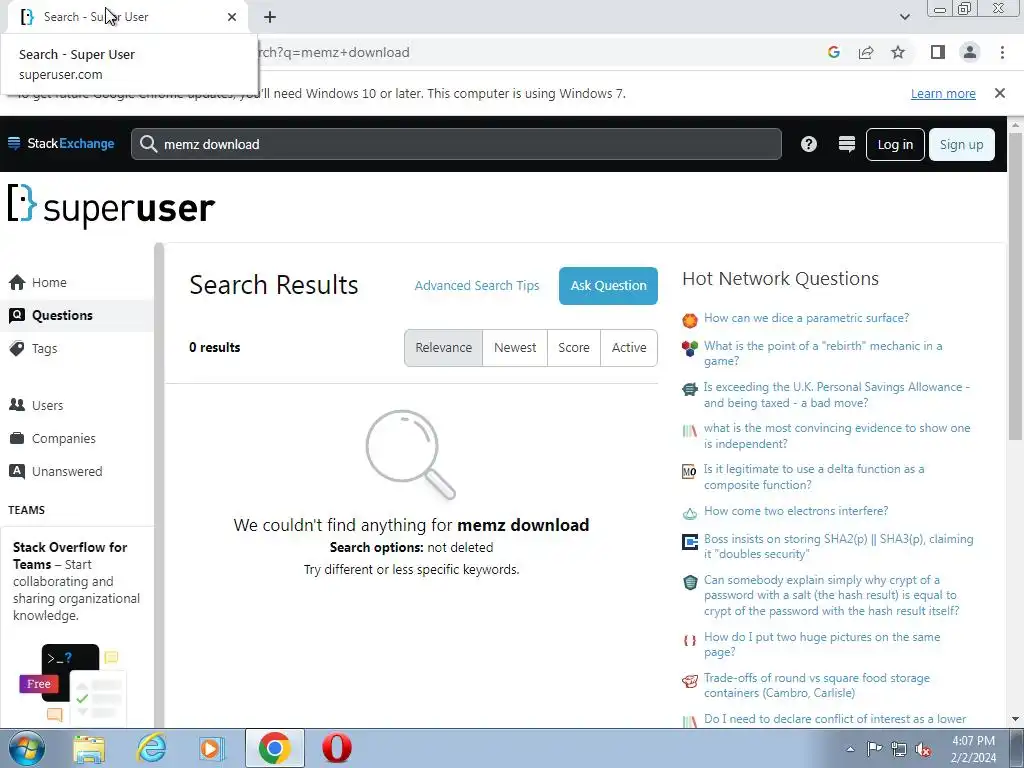This screenshot has height=768, width=1024.
Task: Open U.K. Personal Savings Allowance question
Action: [x=837, y=394]
